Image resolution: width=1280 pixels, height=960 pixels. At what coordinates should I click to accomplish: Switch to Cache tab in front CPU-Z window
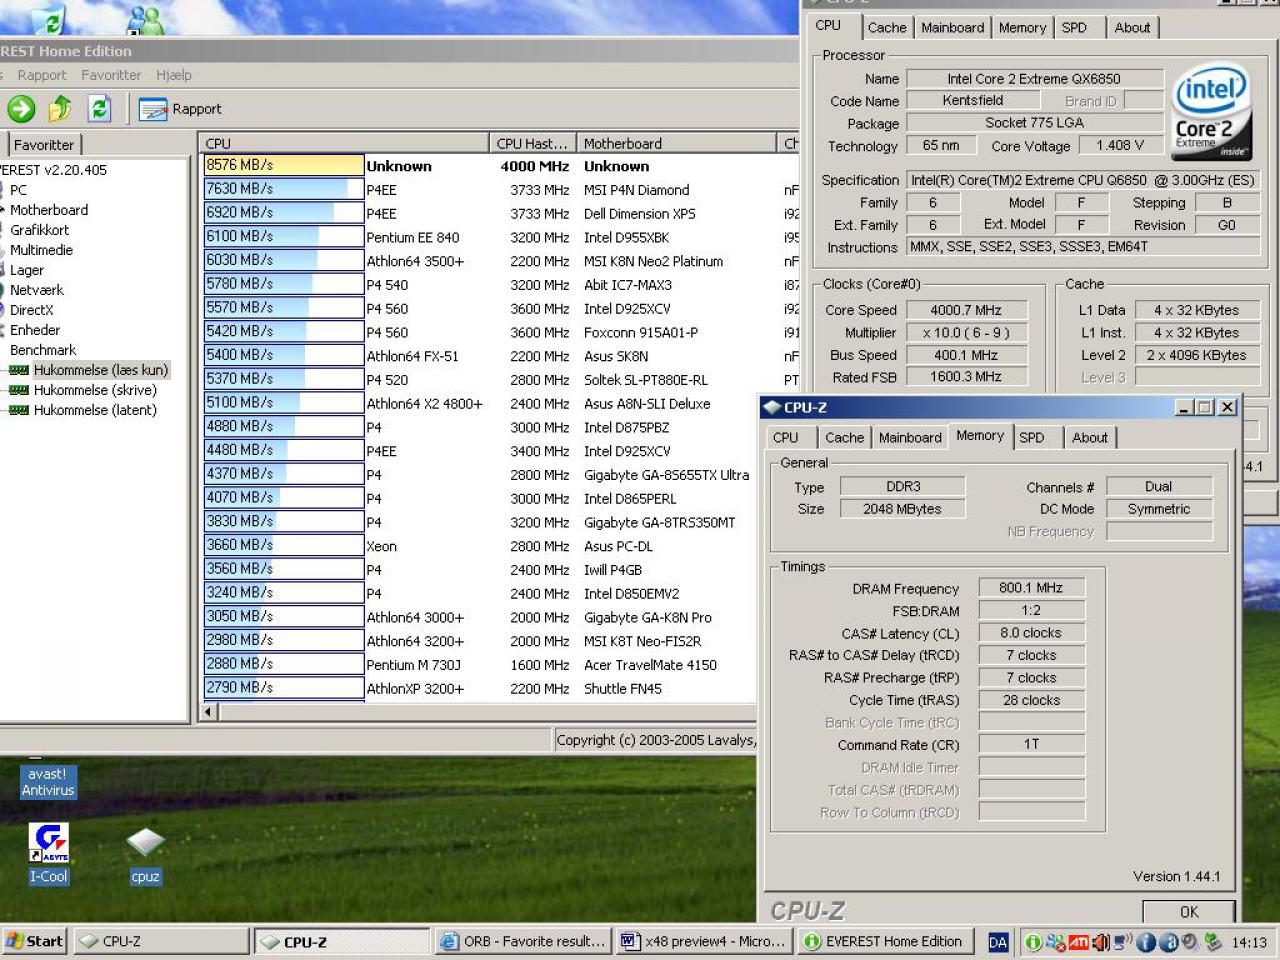point(844,438)
